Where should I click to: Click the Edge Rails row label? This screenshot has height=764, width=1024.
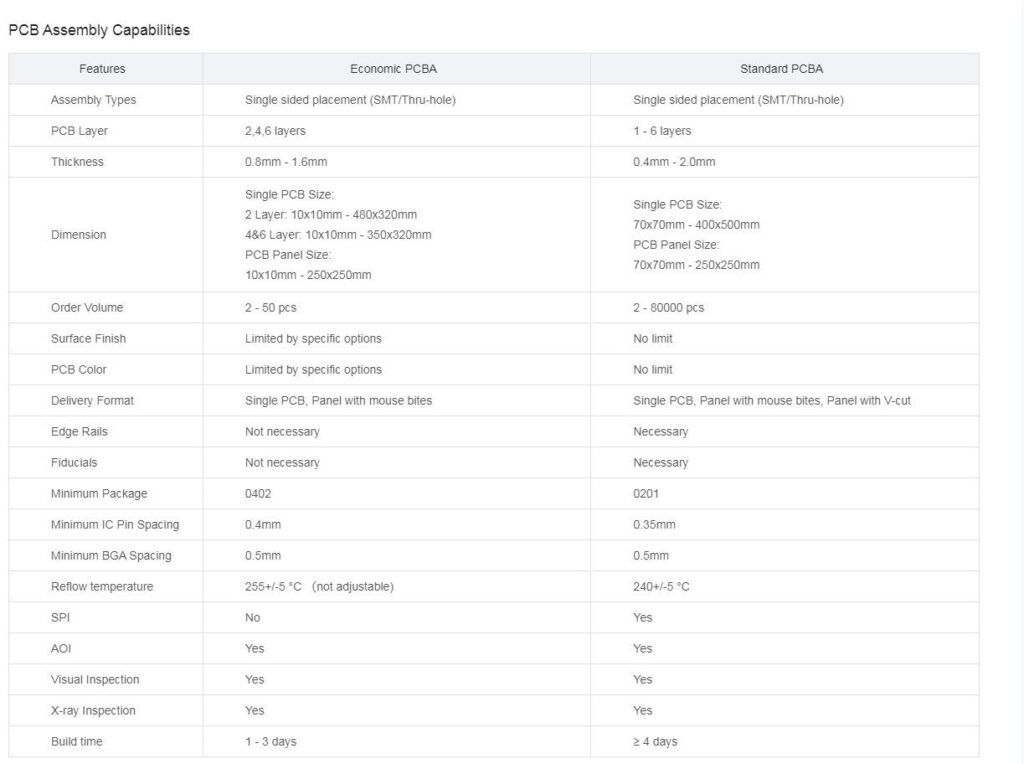click(x=79, y=432)
